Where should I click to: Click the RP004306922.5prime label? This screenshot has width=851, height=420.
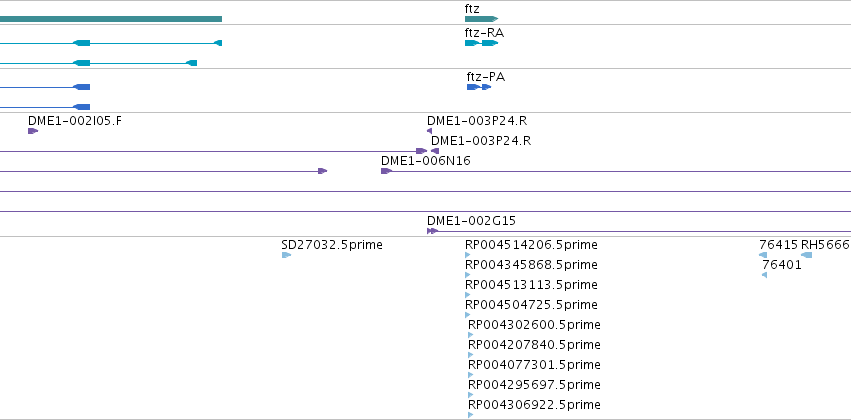click(534, 405)
